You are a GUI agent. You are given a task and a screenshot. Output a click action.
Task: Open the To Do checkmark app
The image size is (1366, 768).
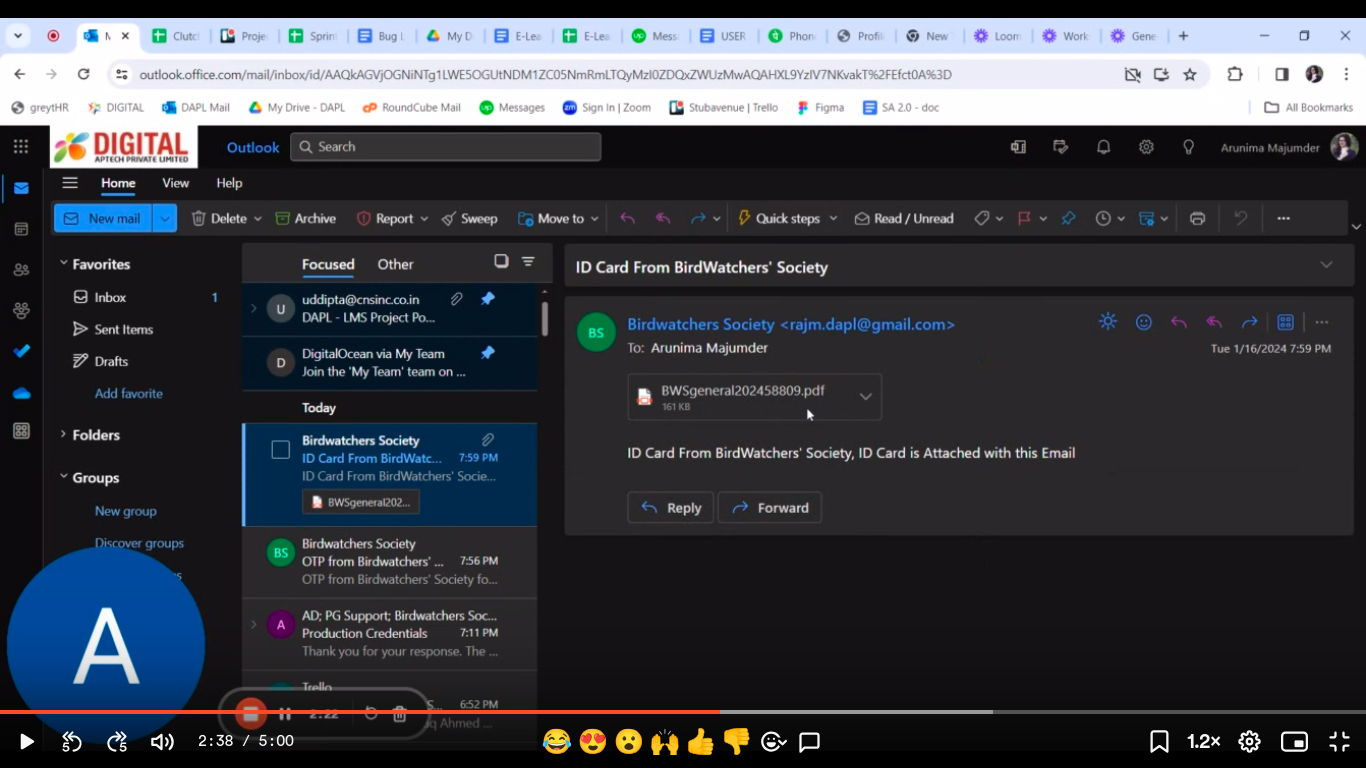tap(21, 351)
